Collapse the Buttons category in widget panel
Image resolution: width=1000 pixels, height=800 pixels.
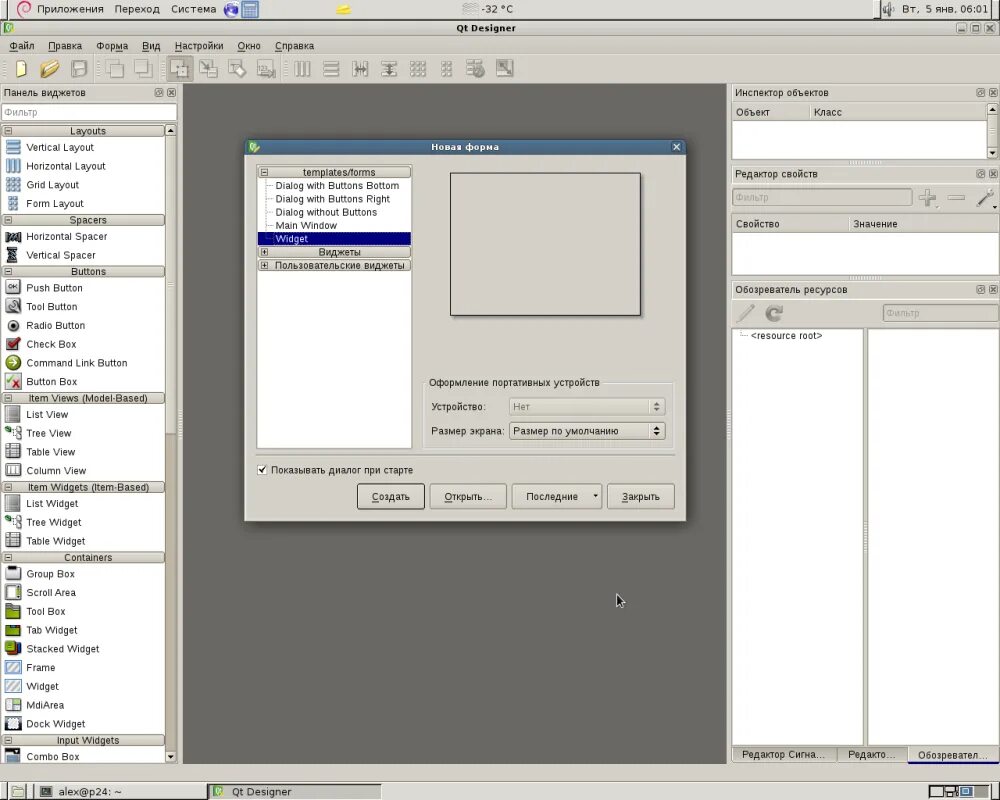pos(8,272)
